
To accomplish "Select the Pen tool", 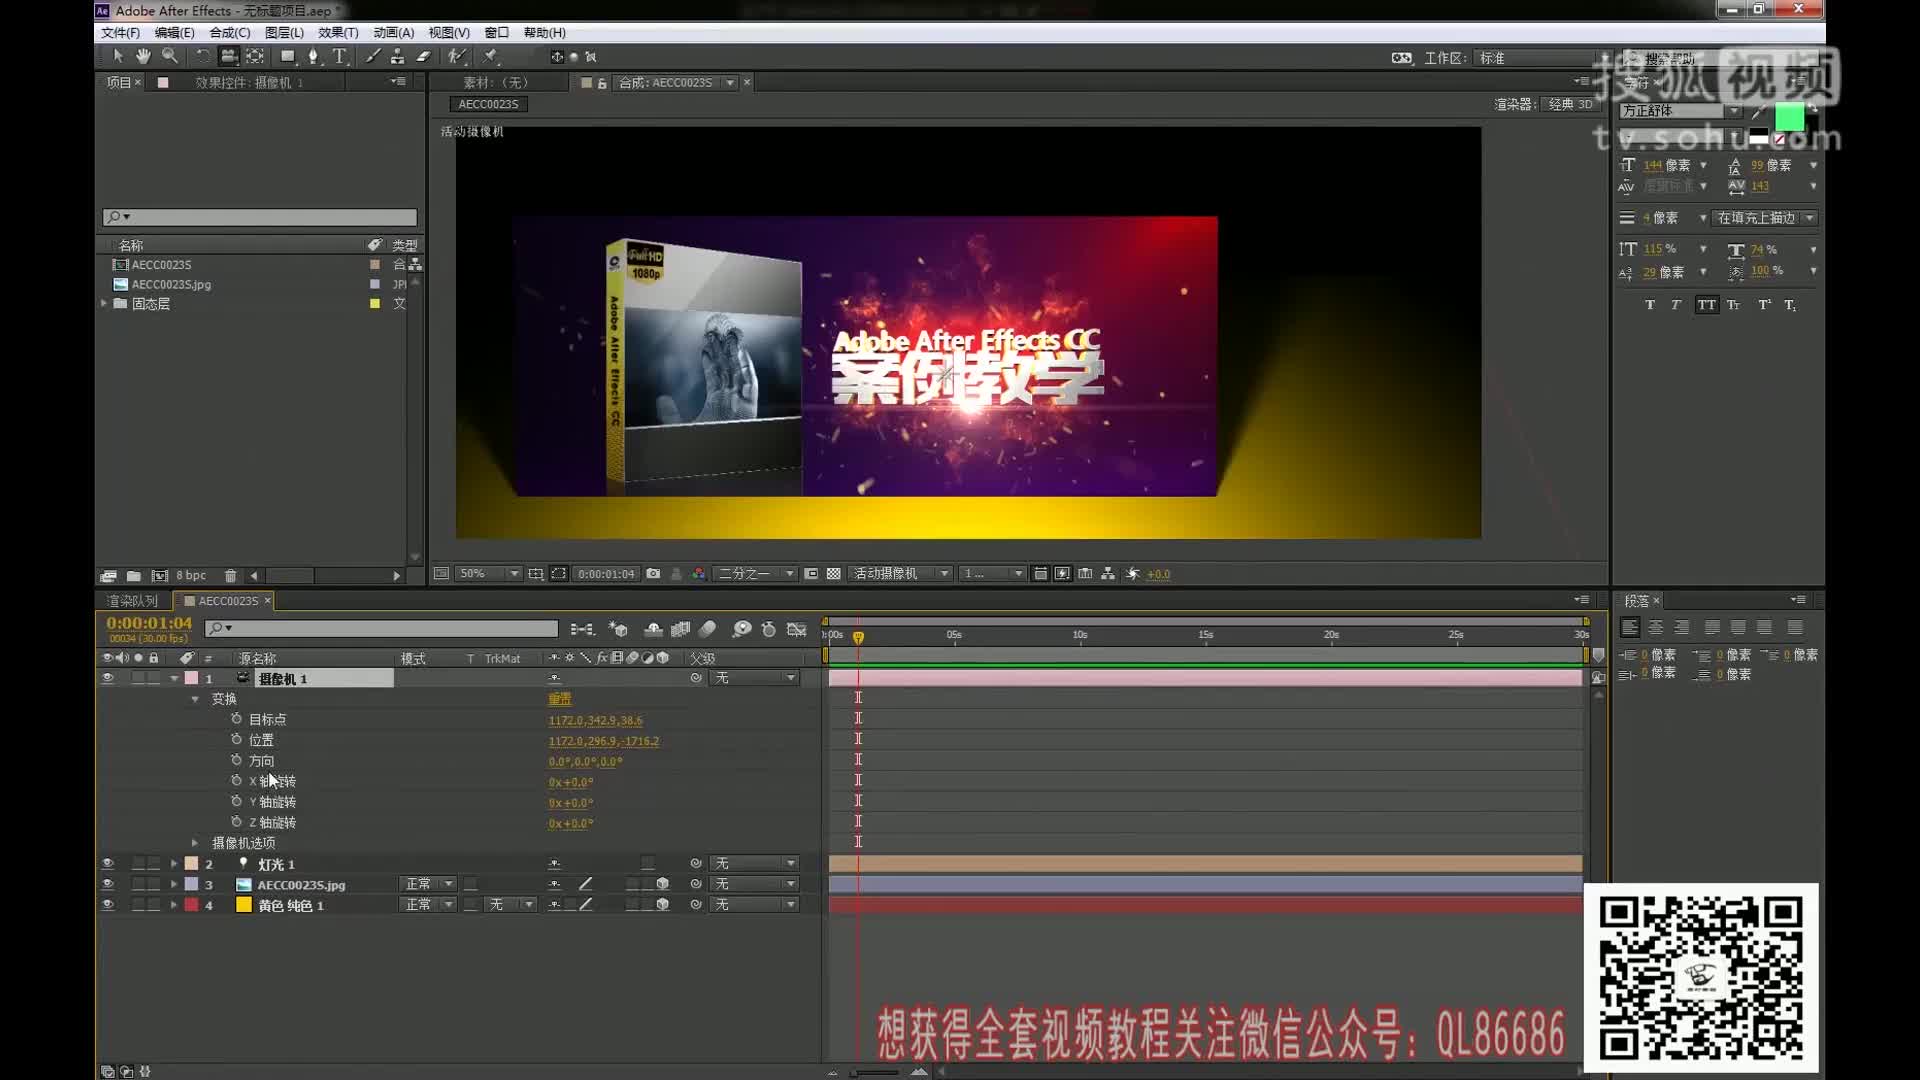I will pos(314,56).
